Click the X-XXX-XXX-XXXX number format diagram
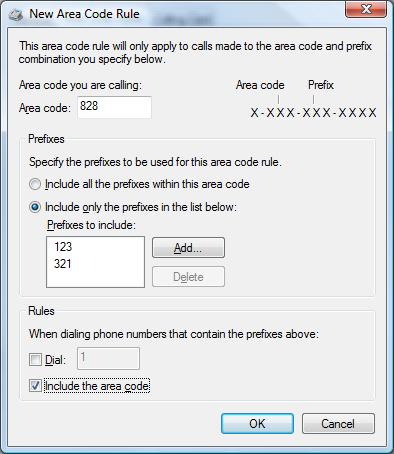 (313, 113)
